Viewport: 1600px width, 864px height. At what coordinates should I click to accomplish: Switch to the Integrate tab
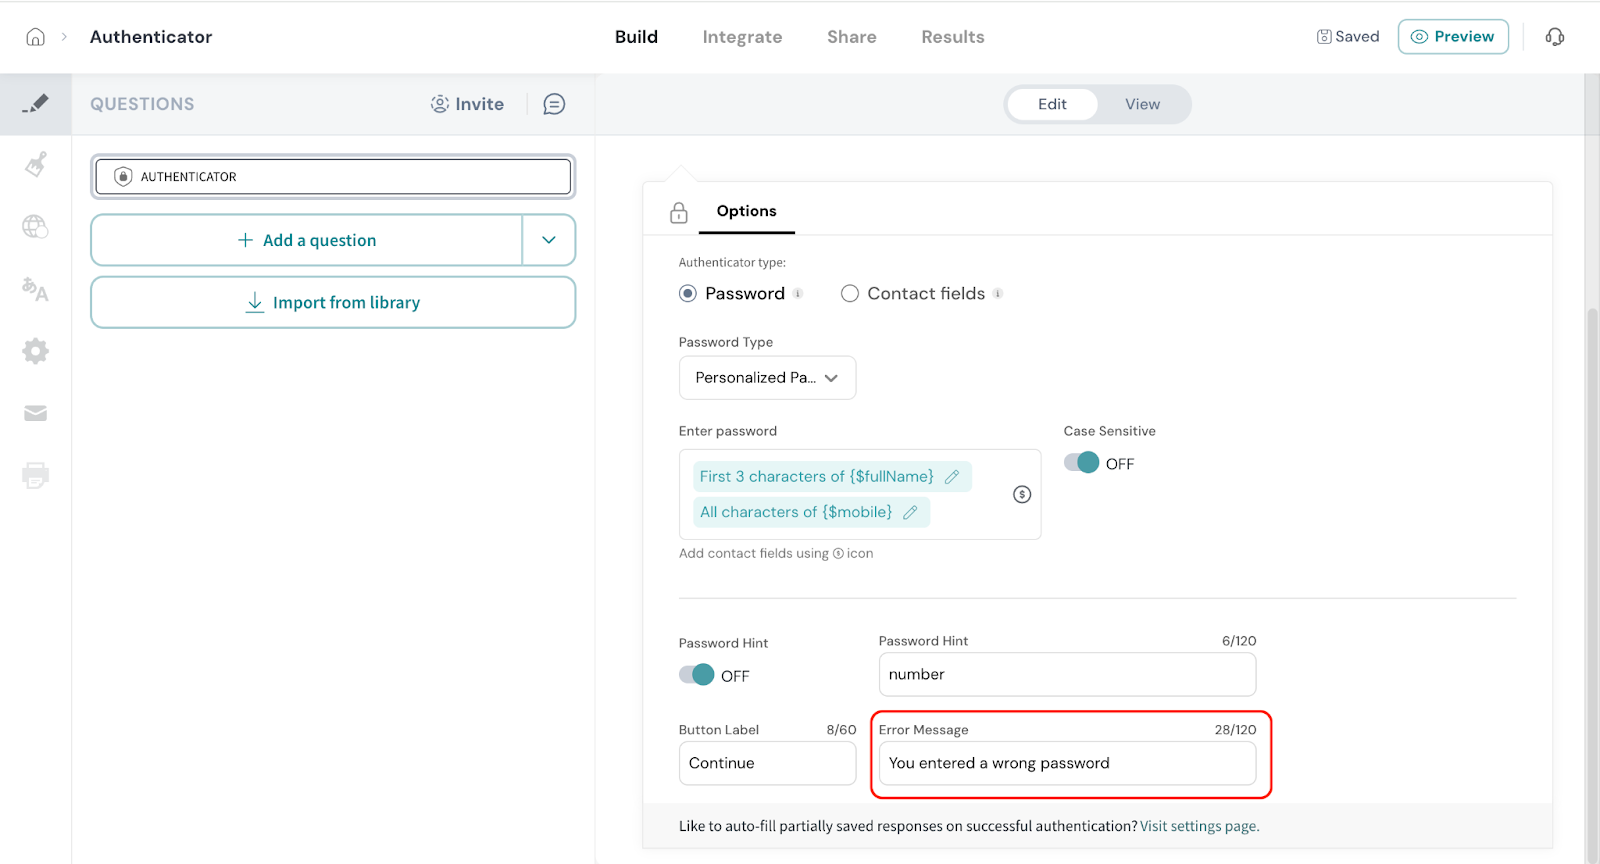coord(742,37)
